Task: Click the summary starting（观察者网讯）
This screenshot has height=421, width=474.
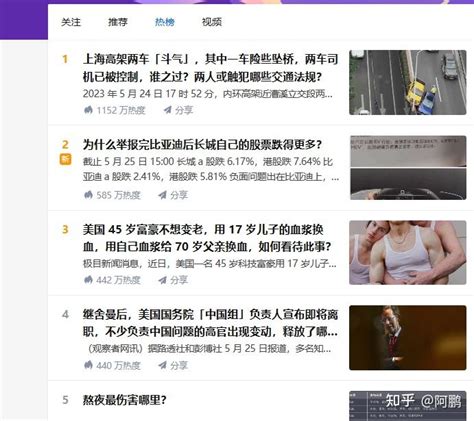Action: click(208, 349)
